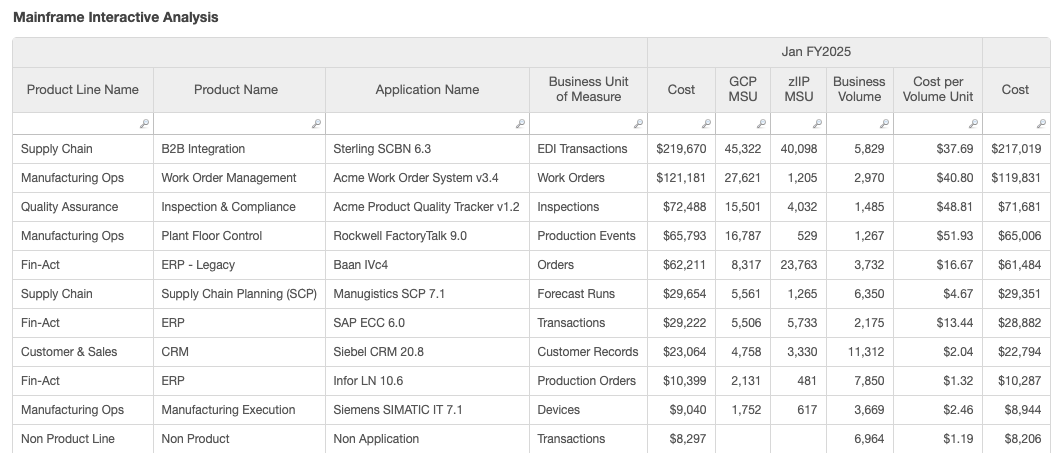Select the Non Product Line row cell
The width and height of the screenshot is (1063, 453).
(68, 439)
